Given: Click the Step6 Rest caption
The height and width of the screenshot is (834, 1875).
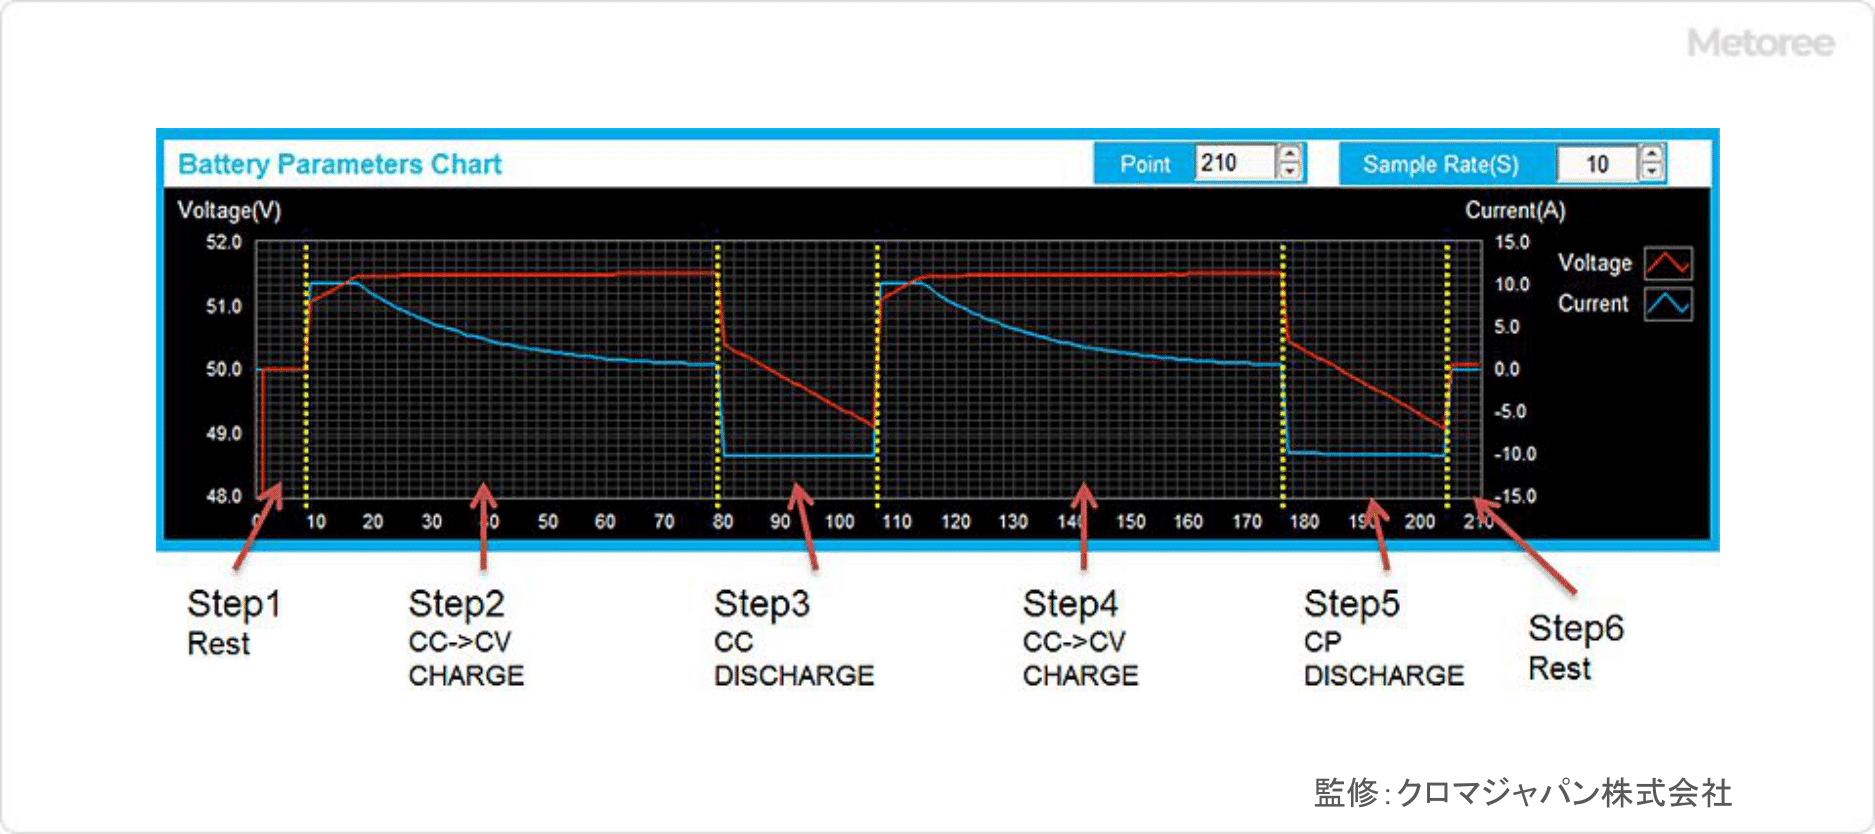Looking at the screenshot, I should [1576, 646].
